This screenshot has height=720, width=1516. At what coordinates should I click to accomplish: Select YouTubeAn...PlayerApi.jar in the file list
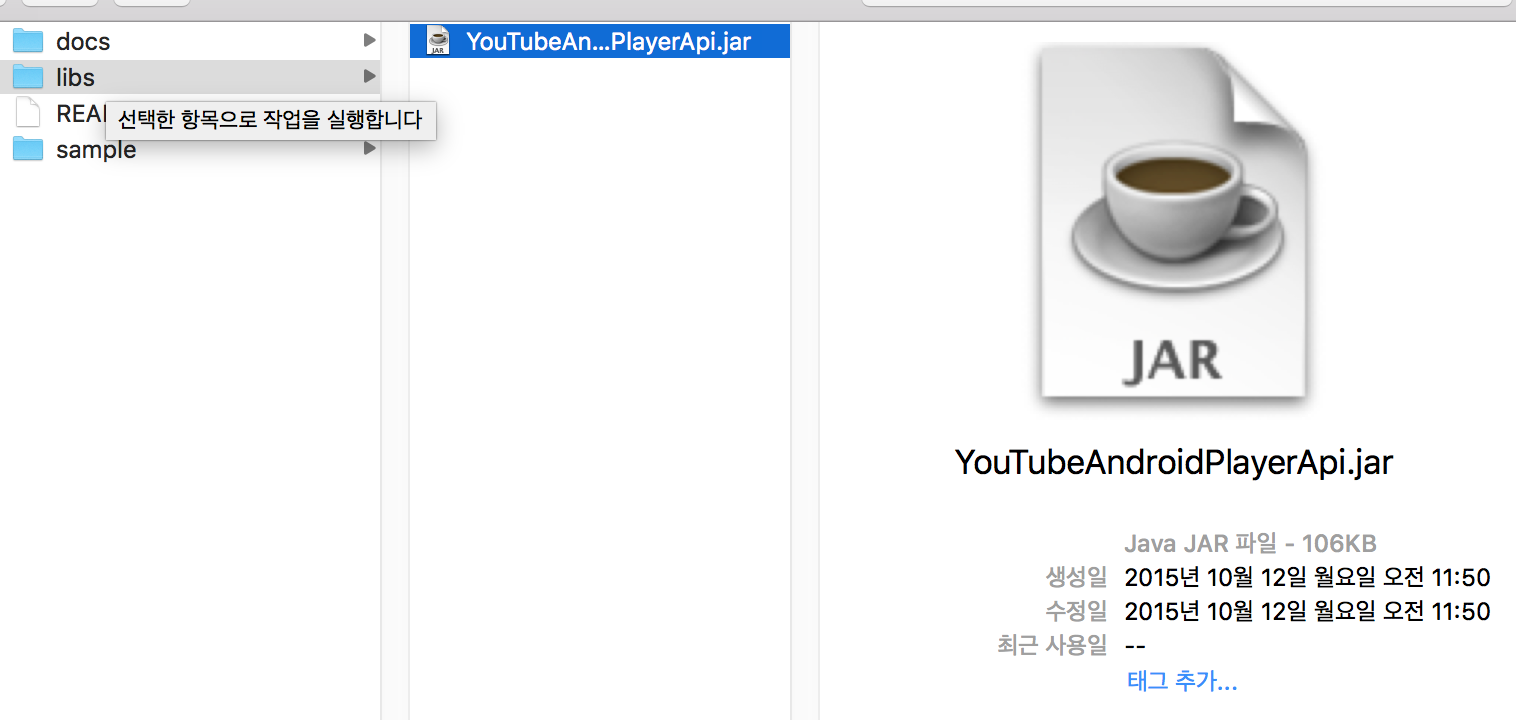(600, 41)
